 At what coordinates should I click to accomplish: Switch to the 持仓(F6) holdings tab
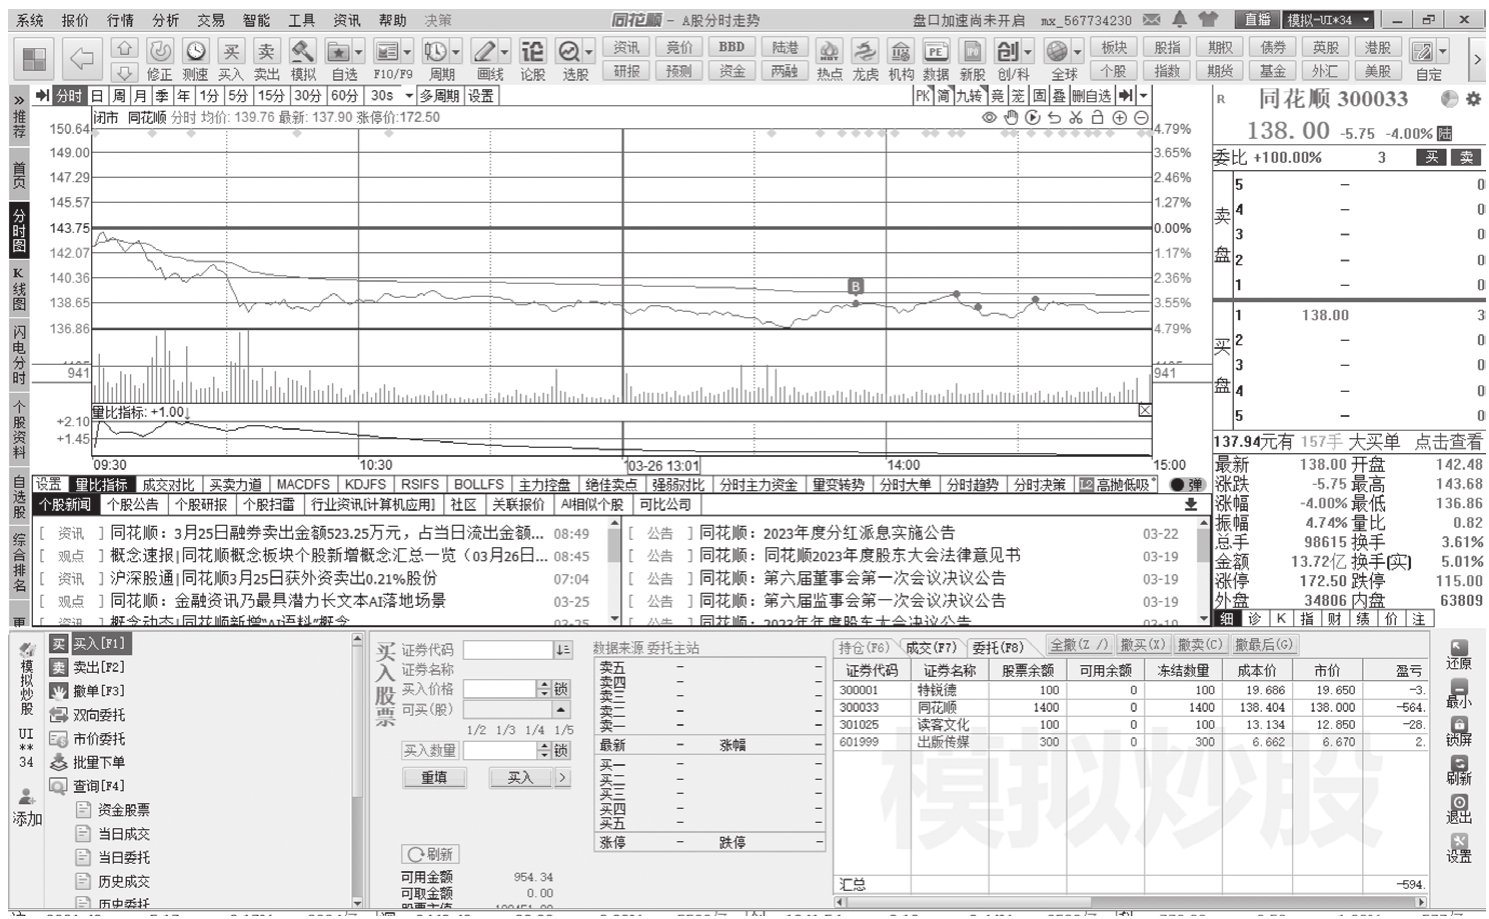pos(864,648)
